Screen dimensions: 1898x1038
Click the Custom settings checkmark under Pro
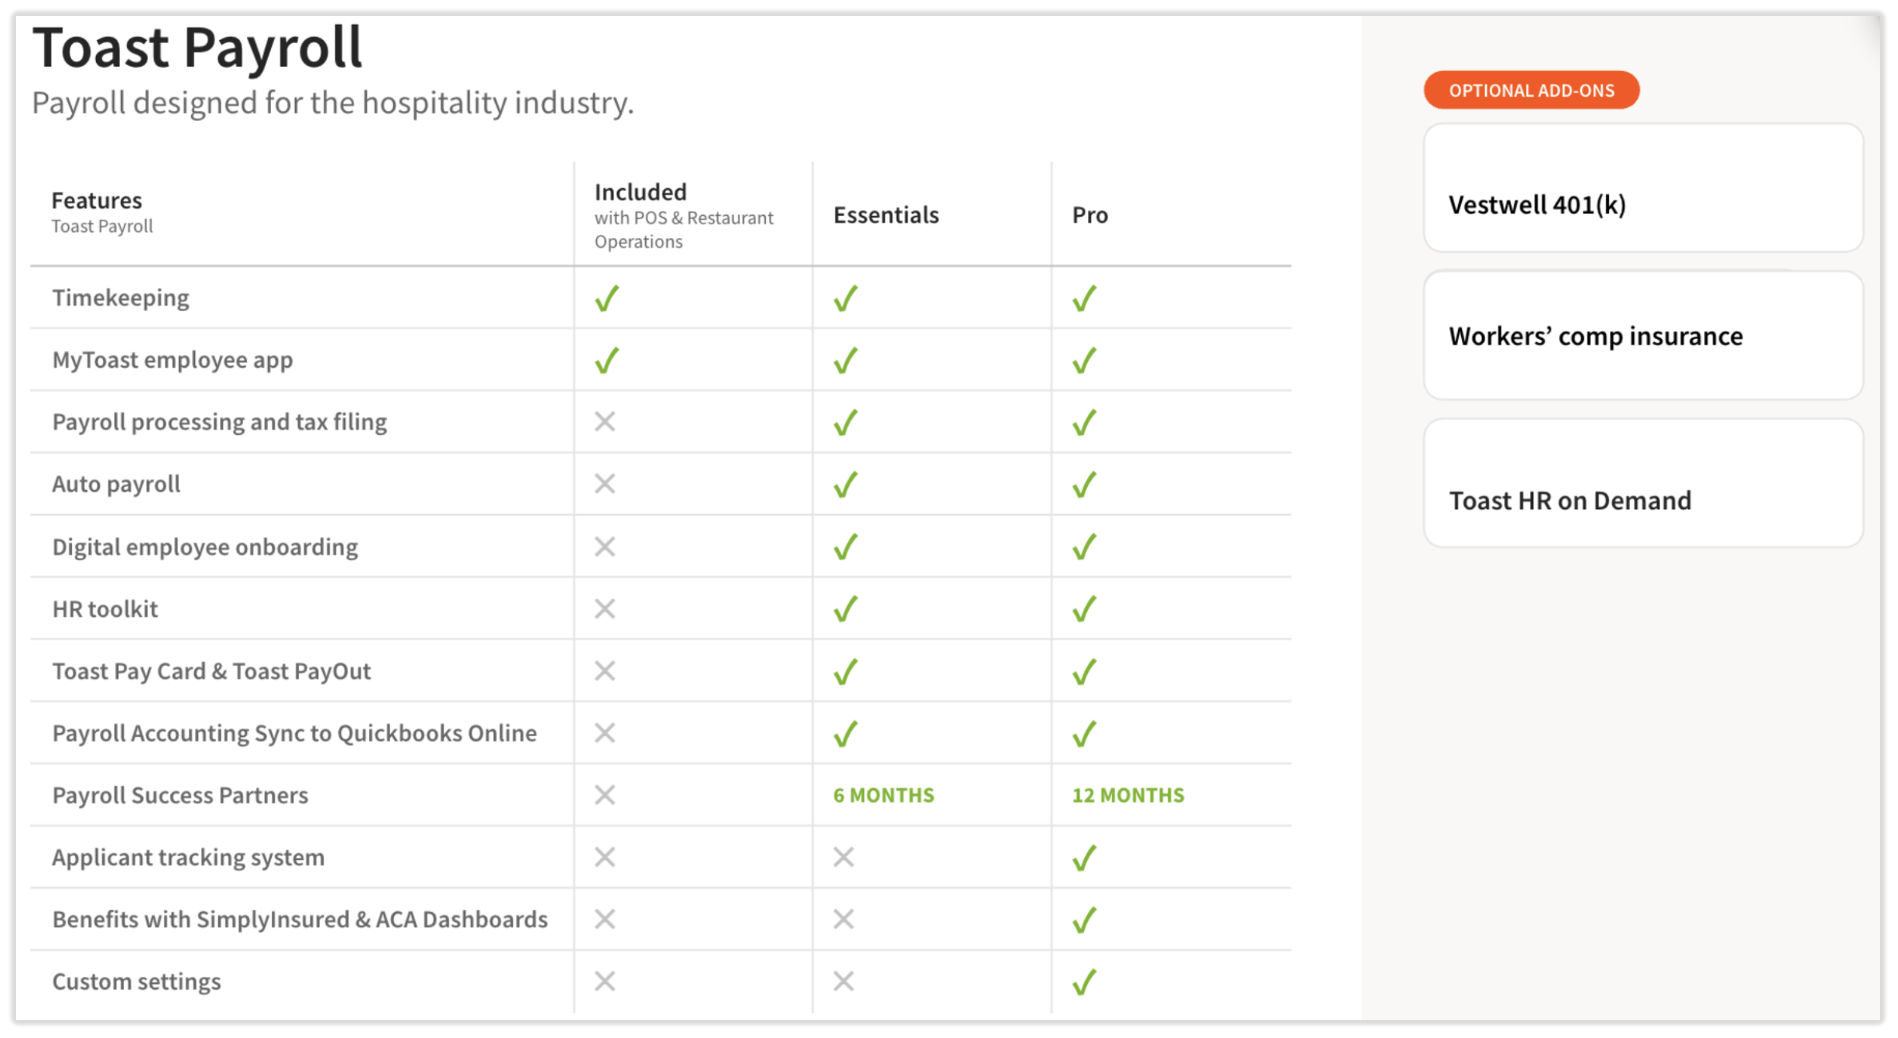point(1085,981)
